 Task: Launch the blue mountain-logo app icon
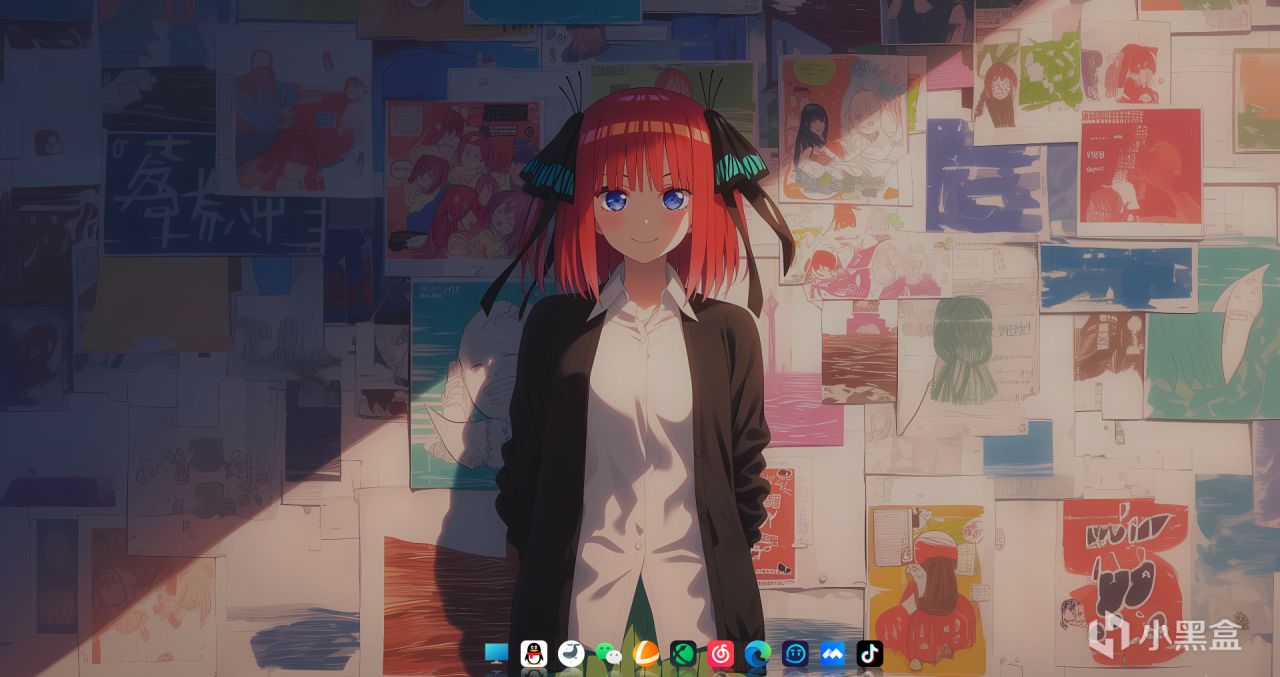(832, 654)
